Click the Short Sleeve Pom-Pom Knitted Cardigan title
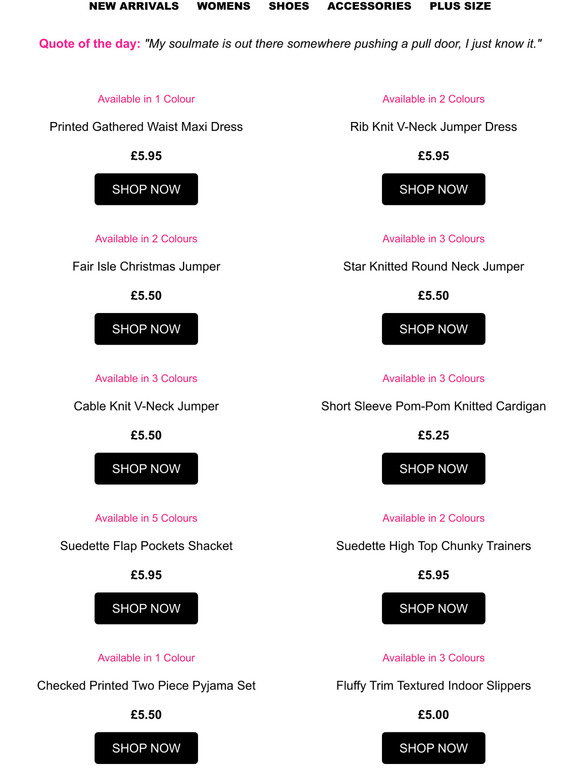The width and height of the screenshot is (580, 774). 433,406
